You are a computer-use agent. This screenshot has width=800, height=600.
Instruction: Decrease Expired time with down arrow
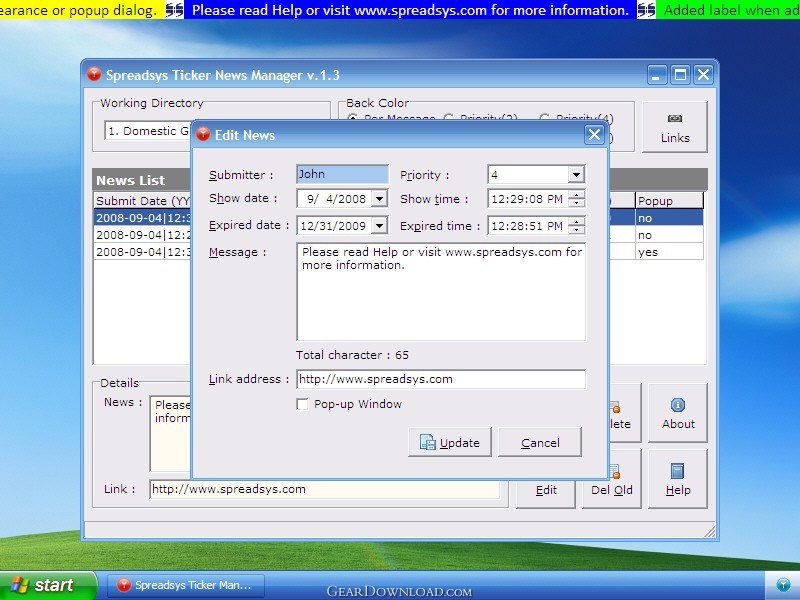[577, 230]
